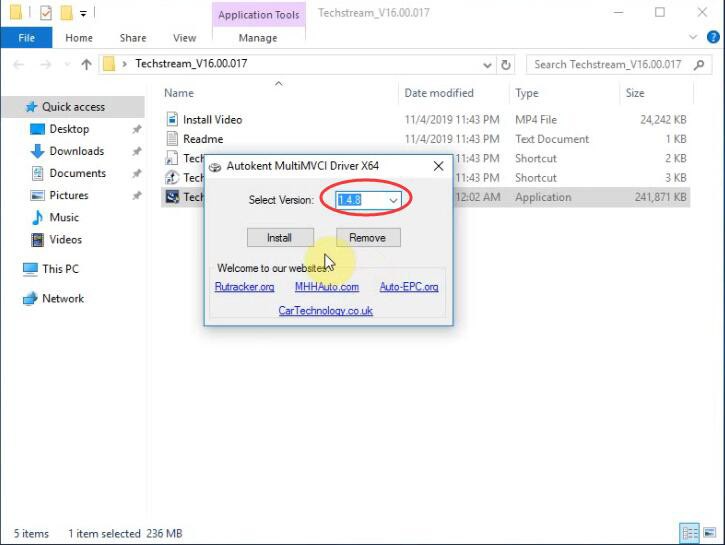Expand the ribbon with the chevron
The height and width of the screenshot is (545, 725).
tap(693, 37)
